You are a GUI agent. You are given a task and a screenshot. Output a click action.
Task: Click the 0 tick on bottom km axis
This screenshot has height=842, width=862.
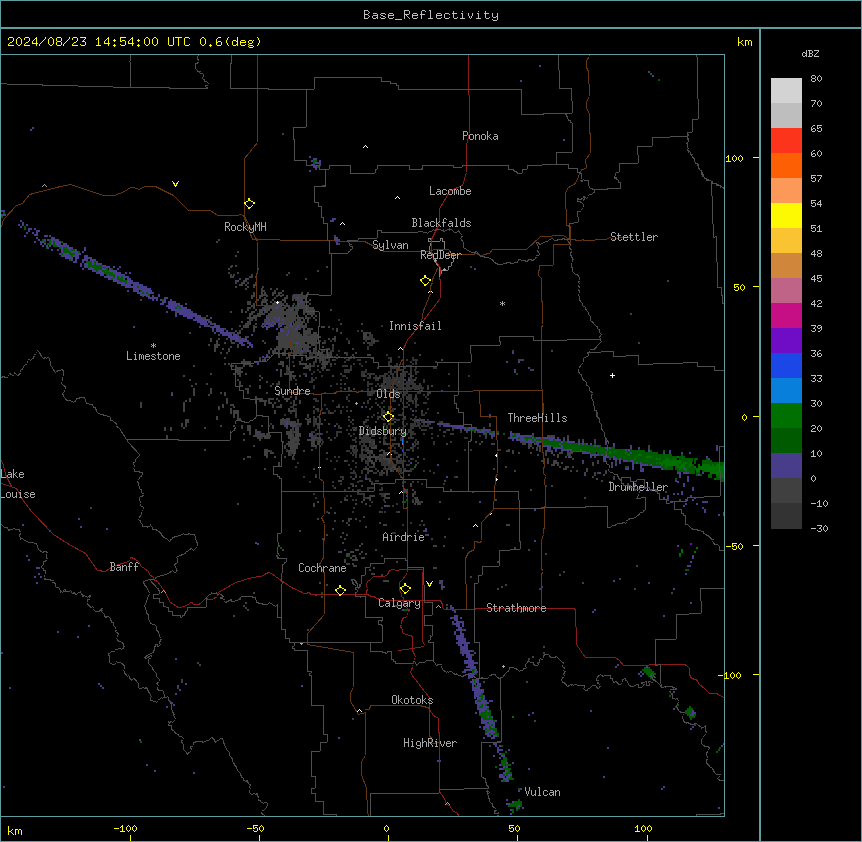(386, 828)
